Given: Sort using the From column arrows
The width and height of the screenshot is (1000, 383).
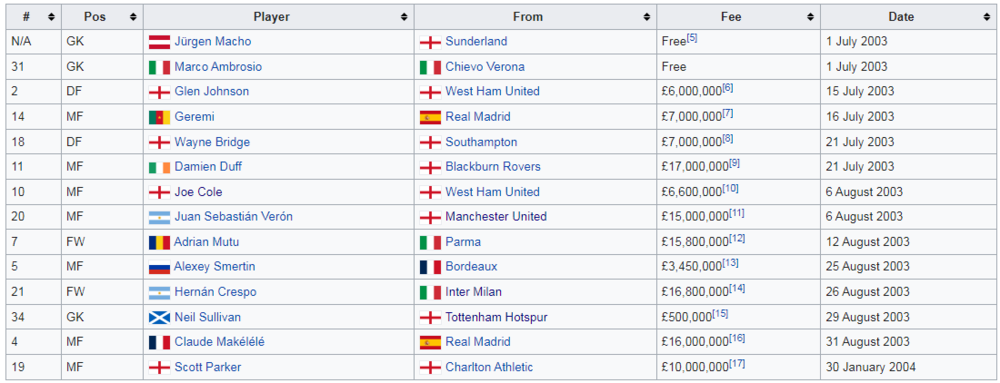Looking at the screenshot, I should (647, 17).
